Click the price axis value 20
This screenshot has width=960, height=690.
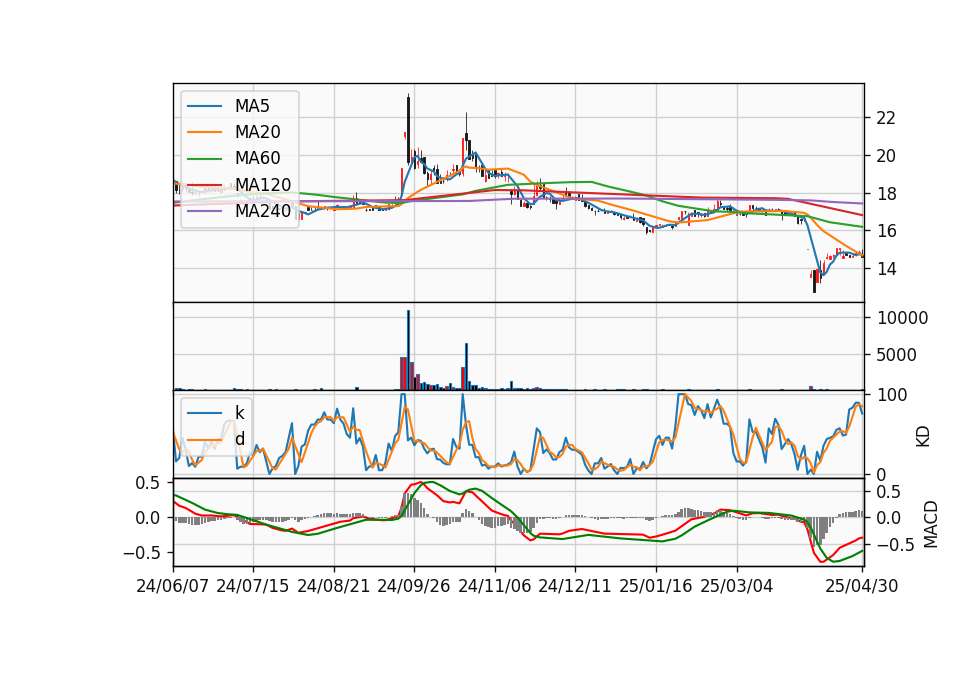pos(886,156)
